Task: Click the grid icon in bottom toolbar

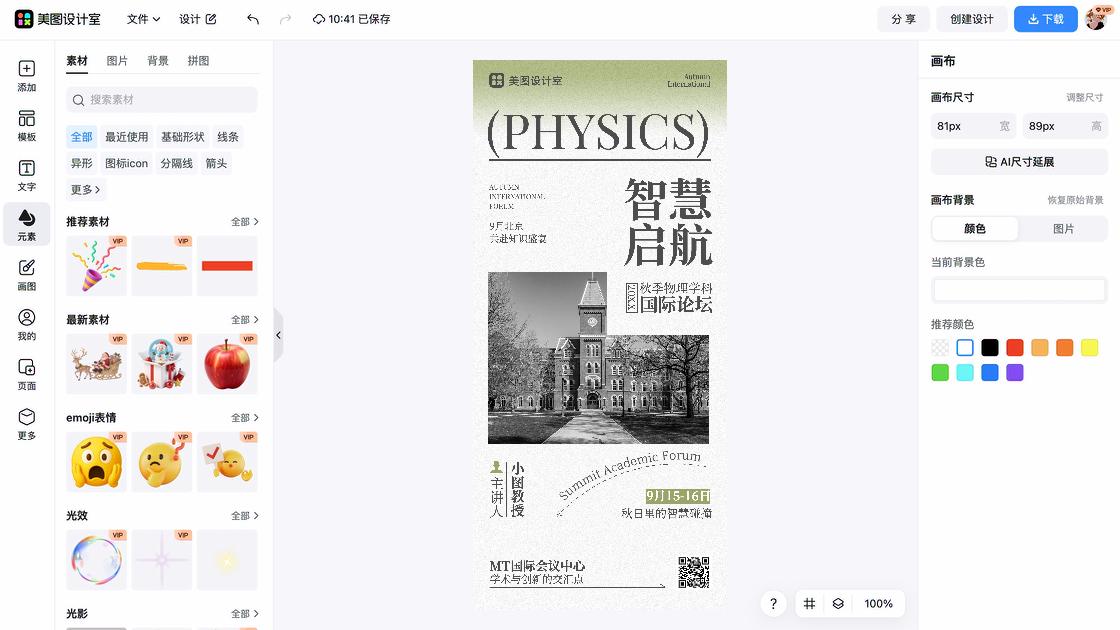Action: click(809, 604)
